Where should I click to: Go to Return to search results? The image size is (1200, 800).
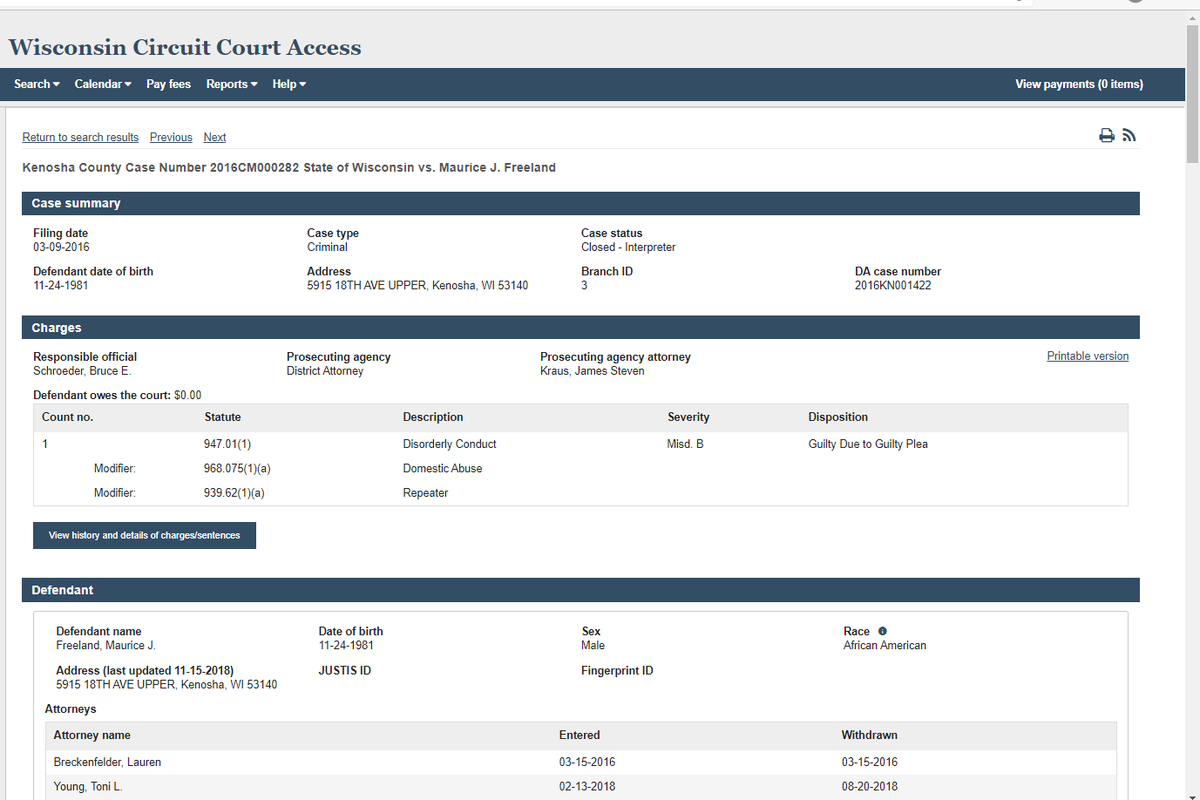pos(80,137)
